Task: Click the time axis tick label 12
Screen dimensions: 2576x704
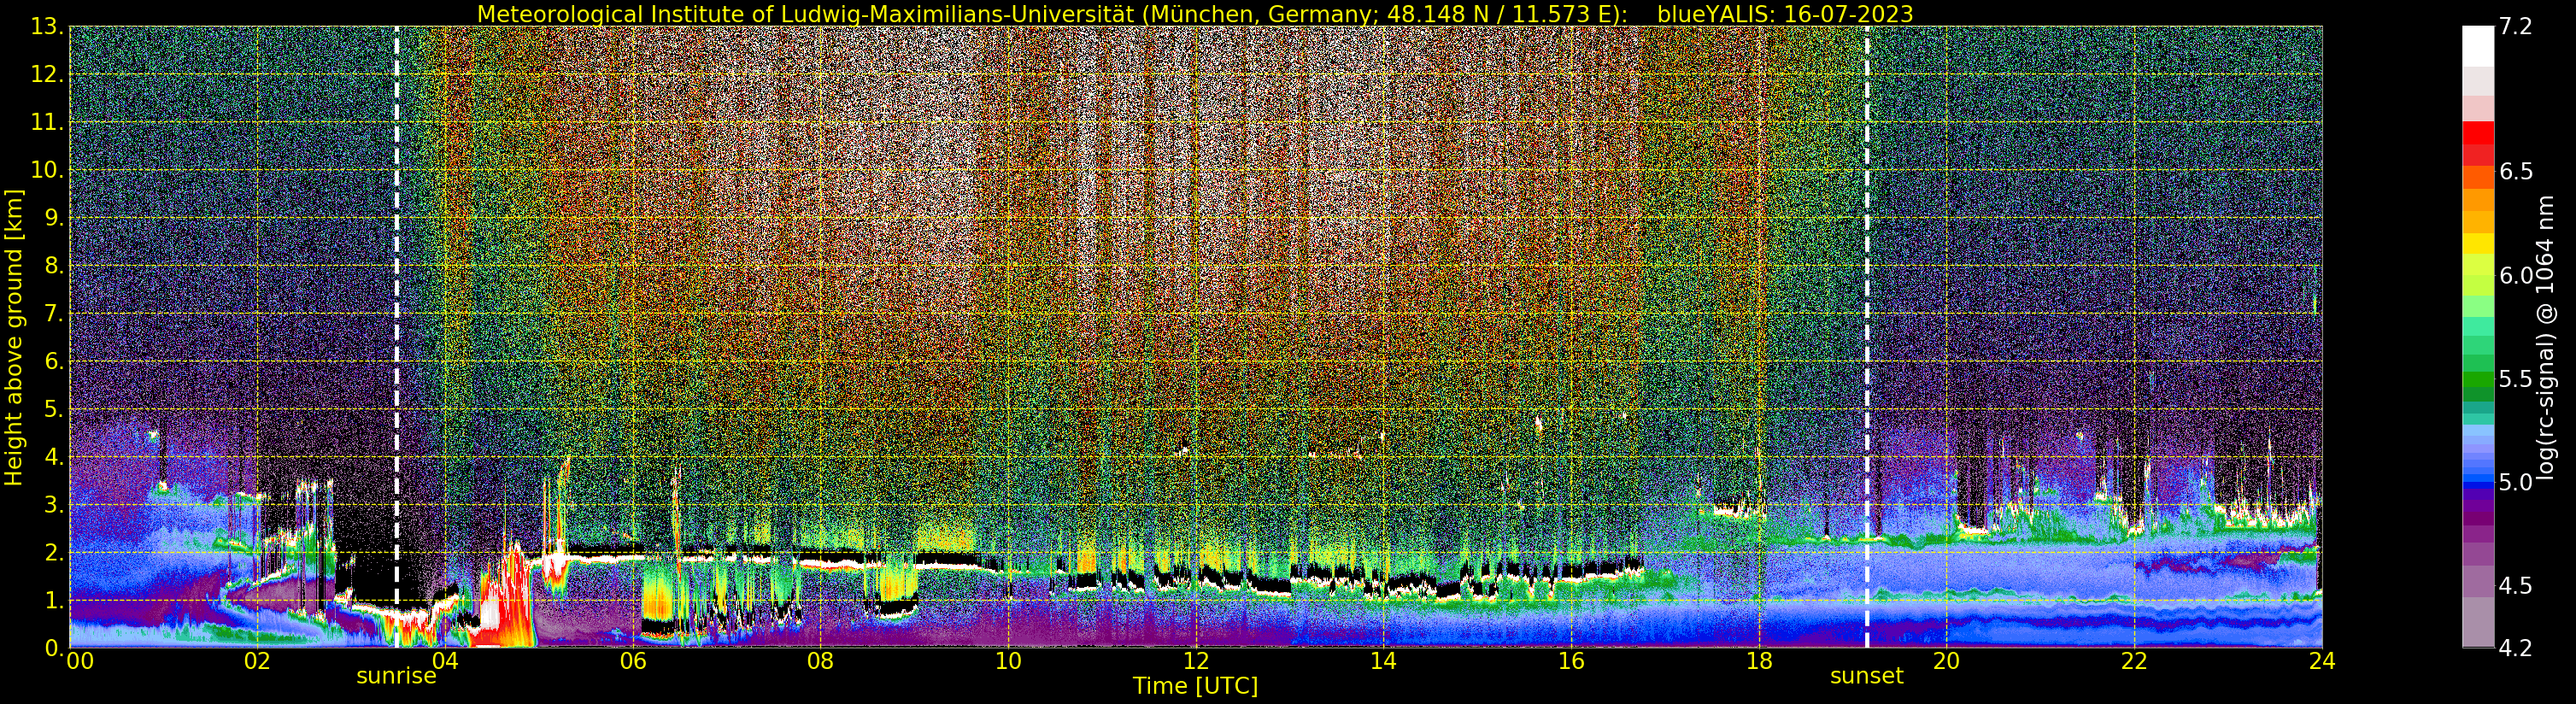Action: pos(1196,661)
